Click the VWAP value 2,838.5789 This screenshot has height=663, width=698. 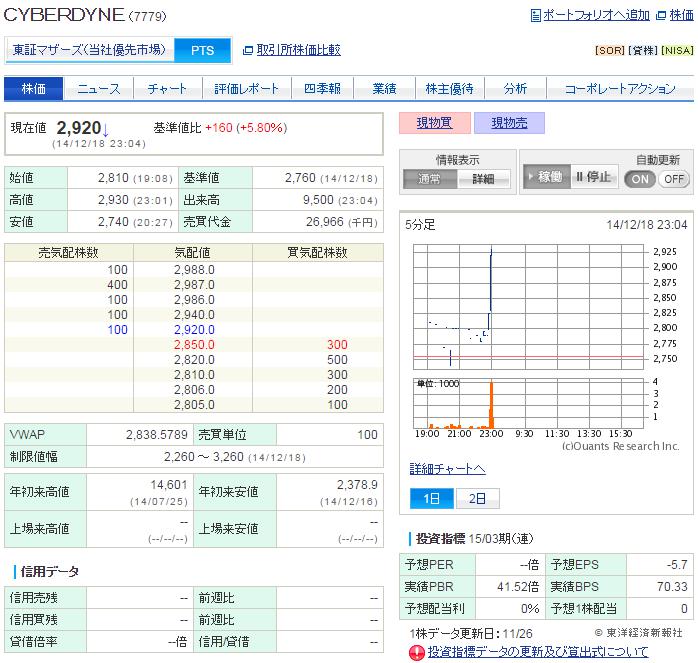click(x=157, y=435)
